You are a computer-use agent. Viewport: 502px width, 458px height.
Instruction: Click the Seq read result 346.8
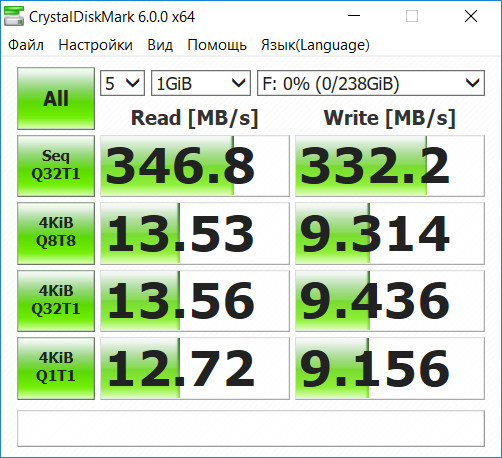pos(195,166)
